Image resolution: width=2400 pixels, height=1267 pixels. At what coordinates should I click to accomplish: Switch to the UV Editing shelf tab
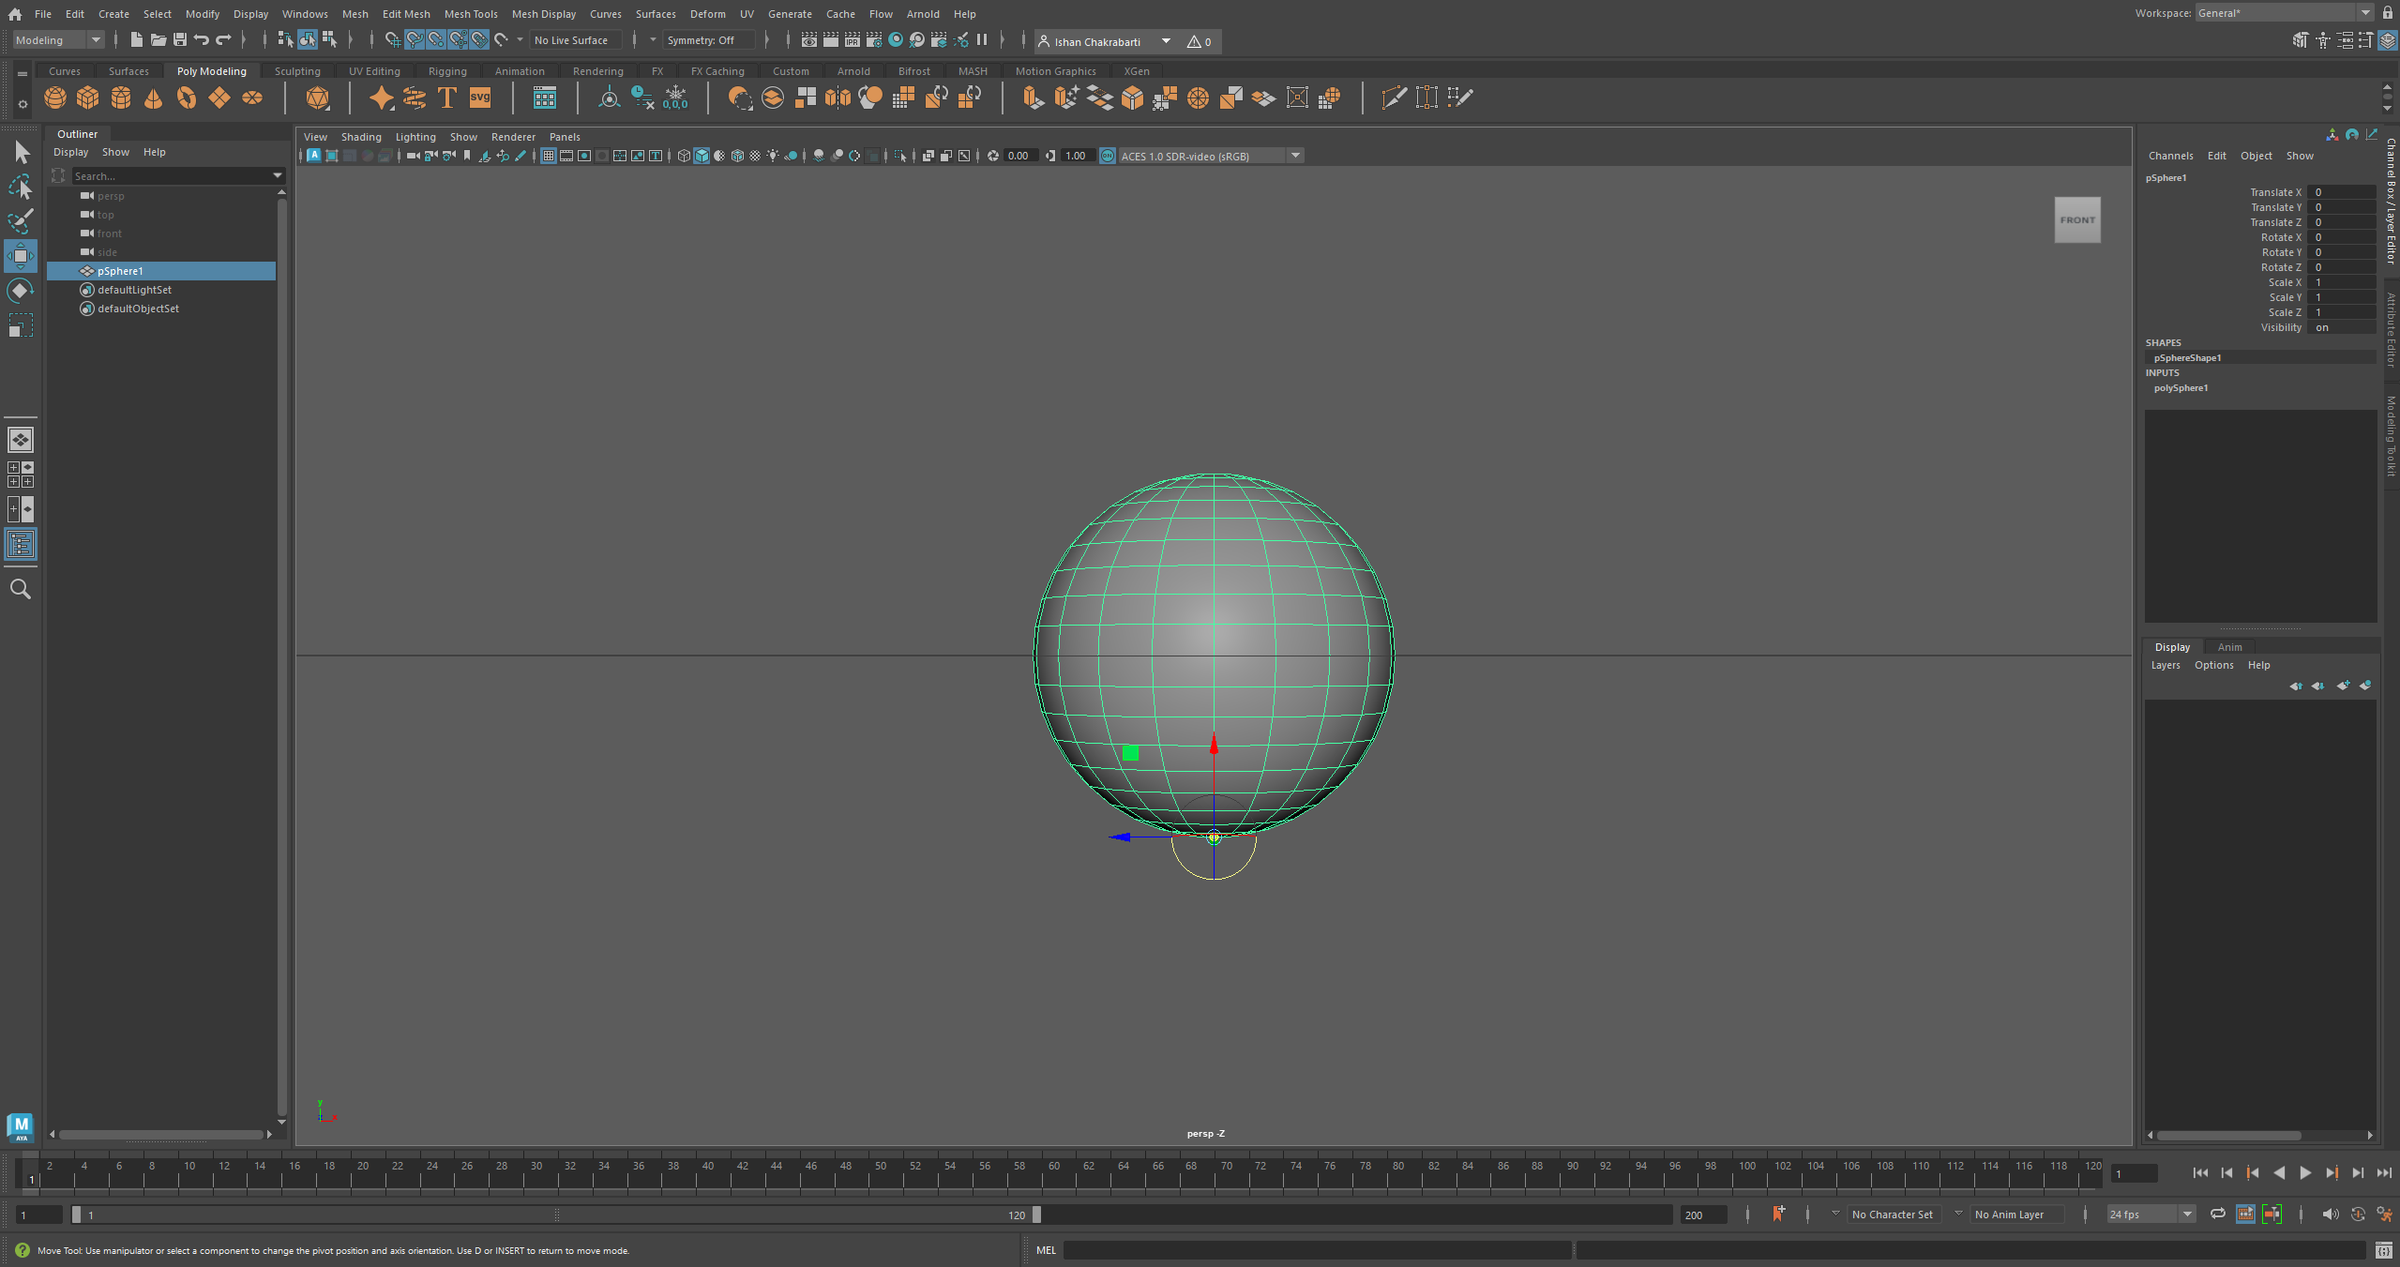point(374,71)
